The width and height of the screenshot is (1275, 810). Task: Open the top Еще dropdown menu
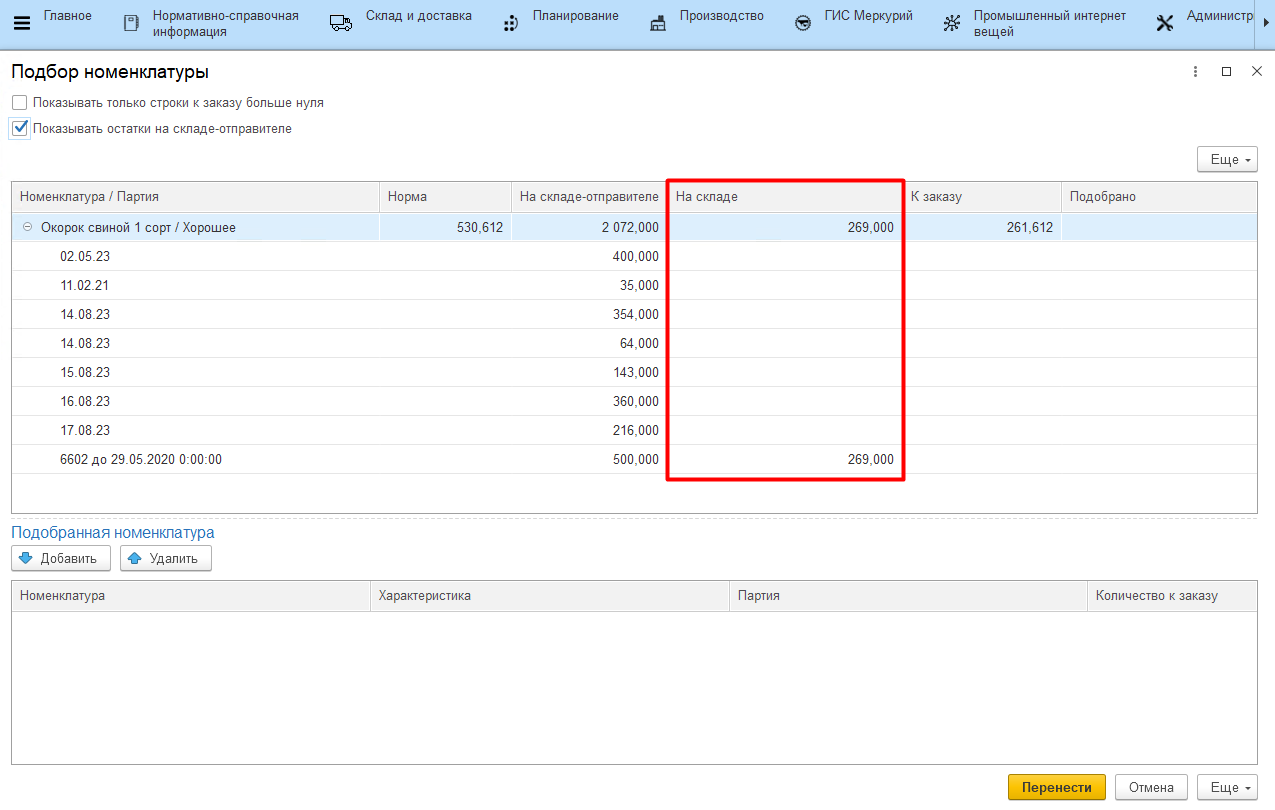(x=1227, y=160)
